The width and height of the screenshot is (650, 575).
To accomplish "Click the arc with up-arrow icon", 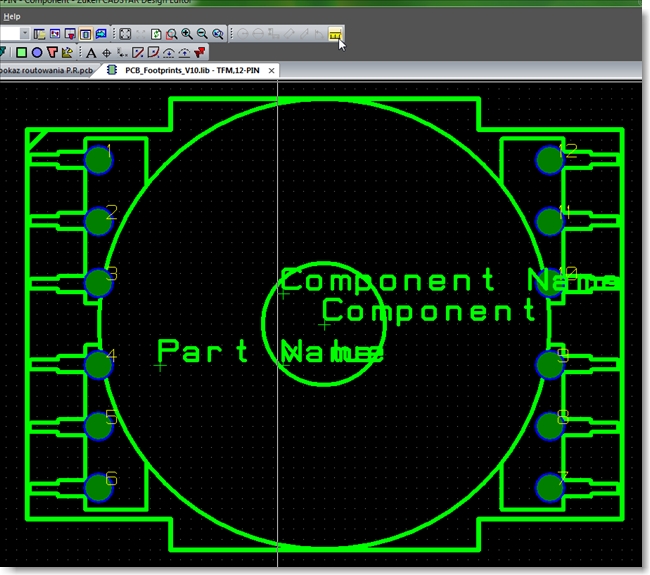I will [x=184, y=53].
